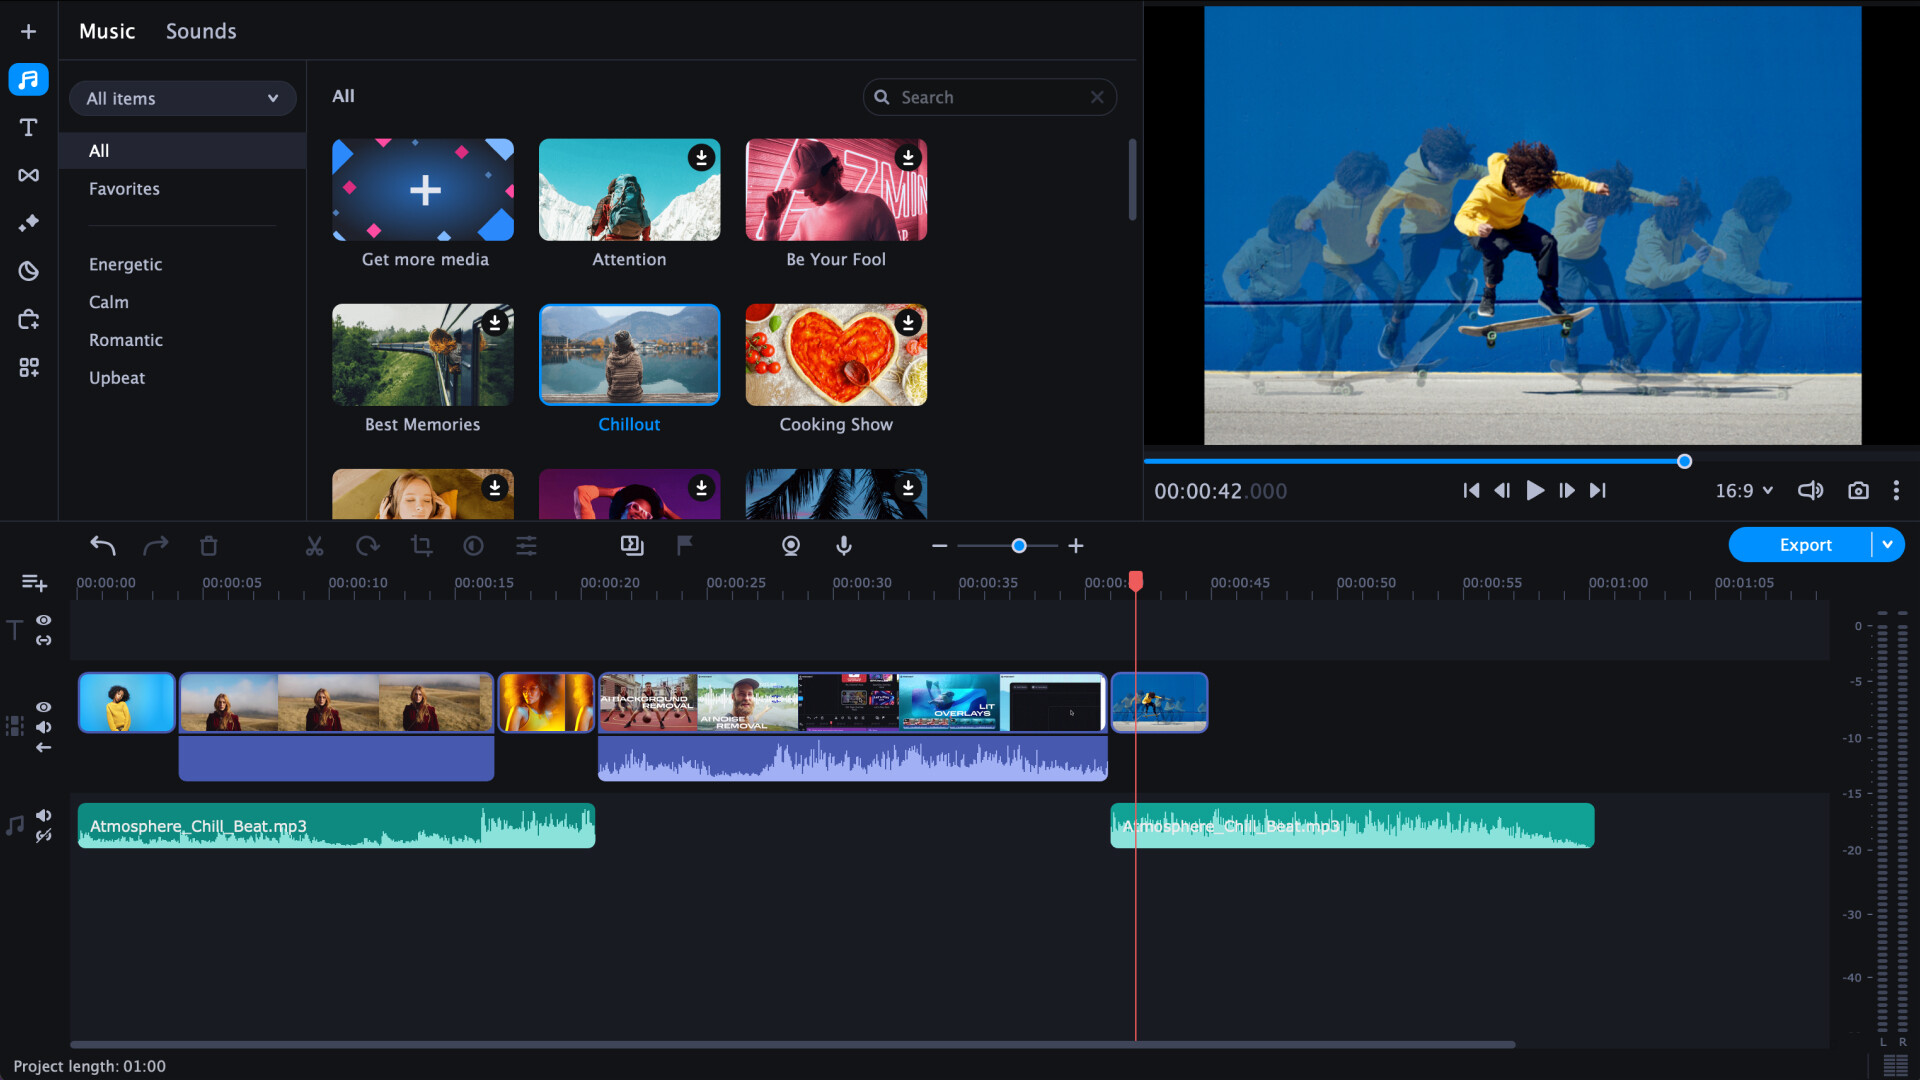Open the All items category dropdown

click(x=182, y=97)
